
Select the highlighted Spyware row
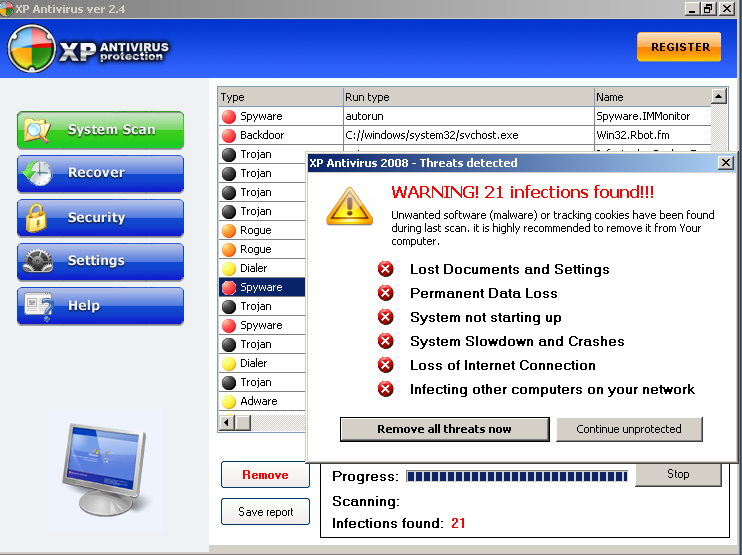(262, 287)
